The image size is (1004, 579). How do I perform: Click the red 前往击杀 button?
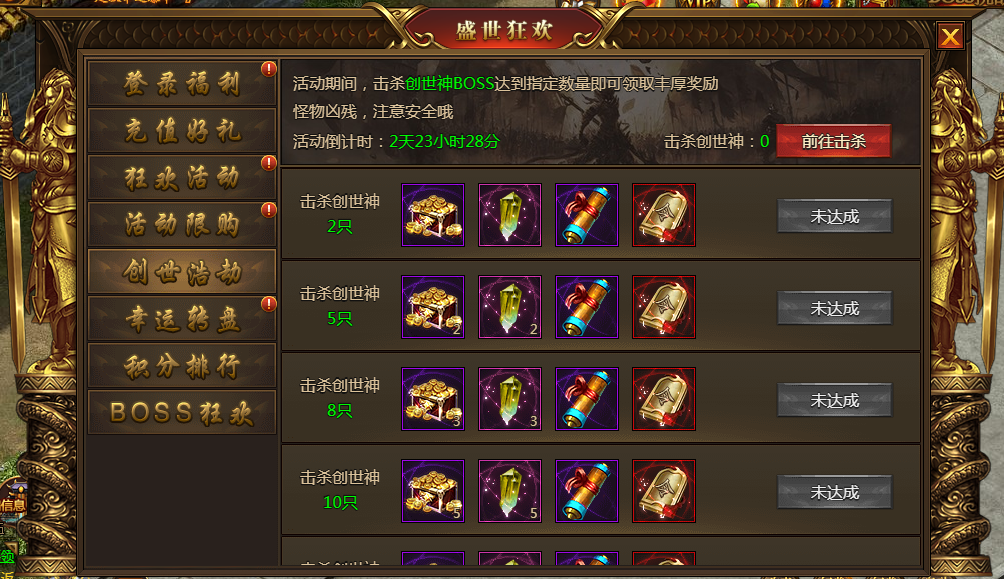pyautogui.click(x=833, y=141)
